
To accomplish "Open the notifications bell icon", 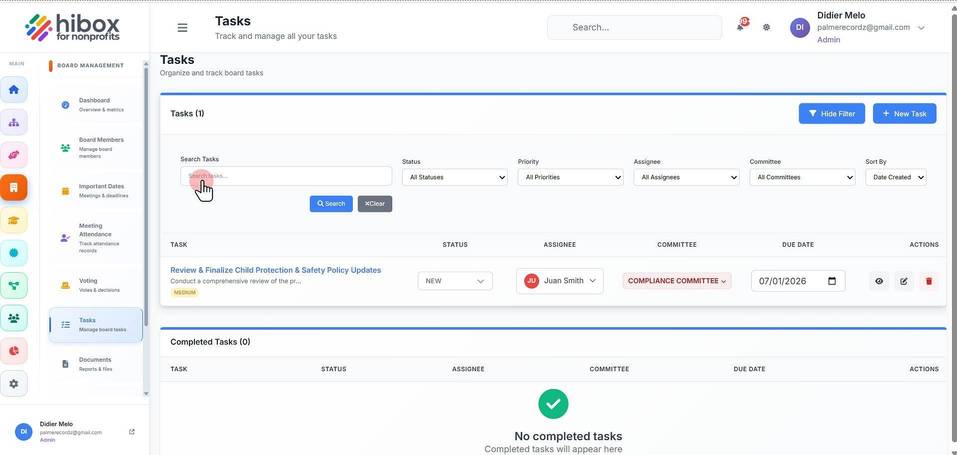I will 741,26.
